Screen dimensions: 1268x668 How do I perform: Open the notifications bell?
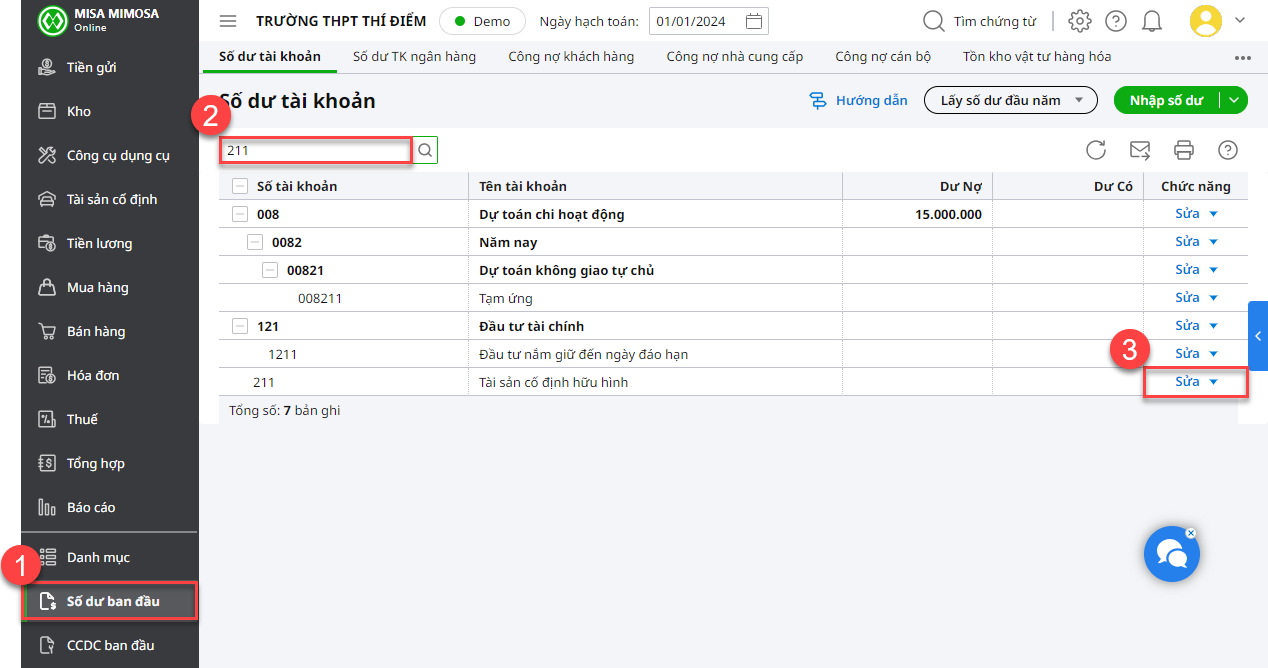1152,21
